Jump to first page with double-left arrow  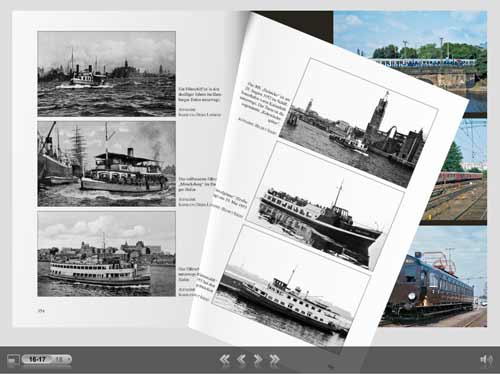[225, 359]
